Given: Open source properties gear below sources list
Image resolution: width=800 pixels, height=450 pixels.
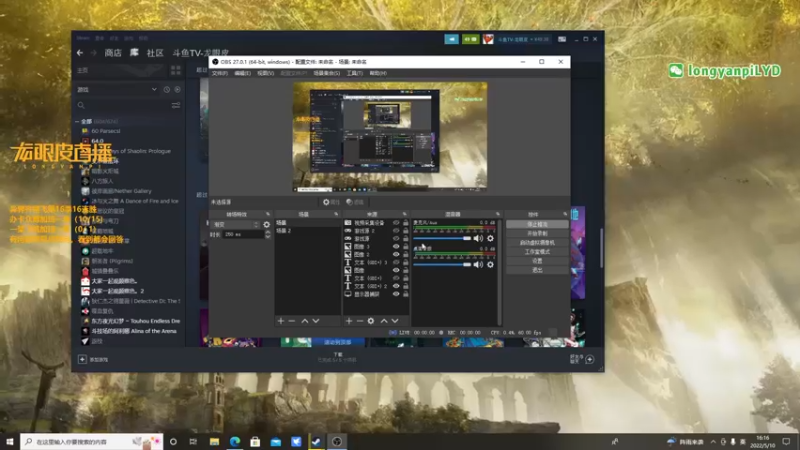Looking at the screenshot, I should (x=371, y=321).
